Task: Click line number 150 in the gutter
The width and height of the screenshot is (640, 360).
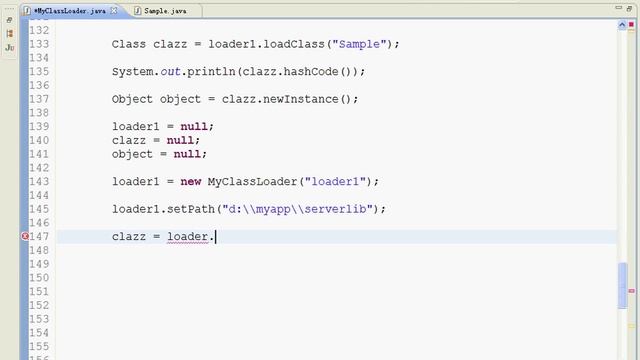Action: 39,278
